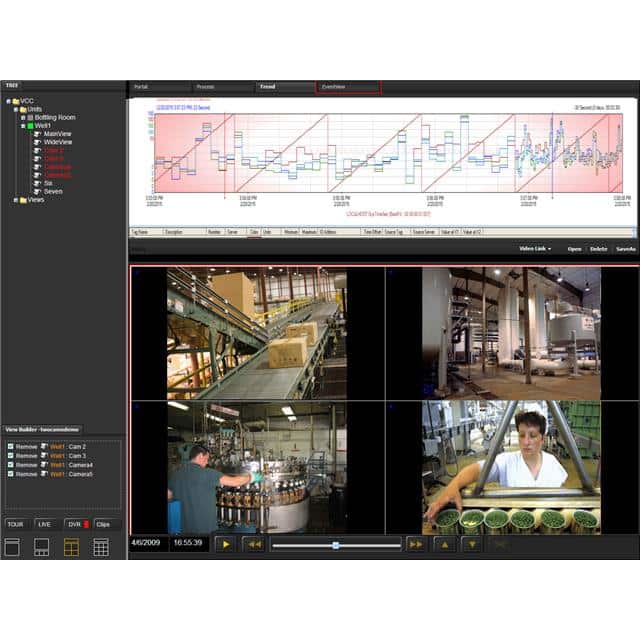Collapse the VCC root tree node
The width and height of the screenshot is (640, 640).
coord(7,101)
